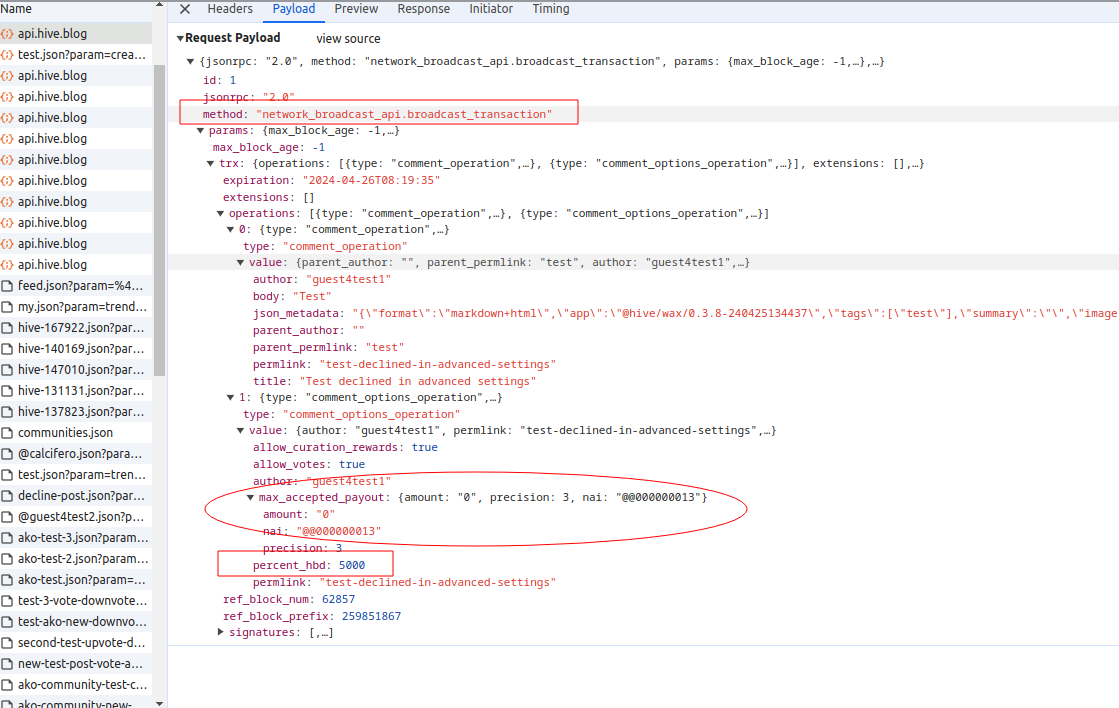Open the Initiator tab
Image resolution: width=1119 pixels, height=708 pixels.
click(x=491, y=9)
